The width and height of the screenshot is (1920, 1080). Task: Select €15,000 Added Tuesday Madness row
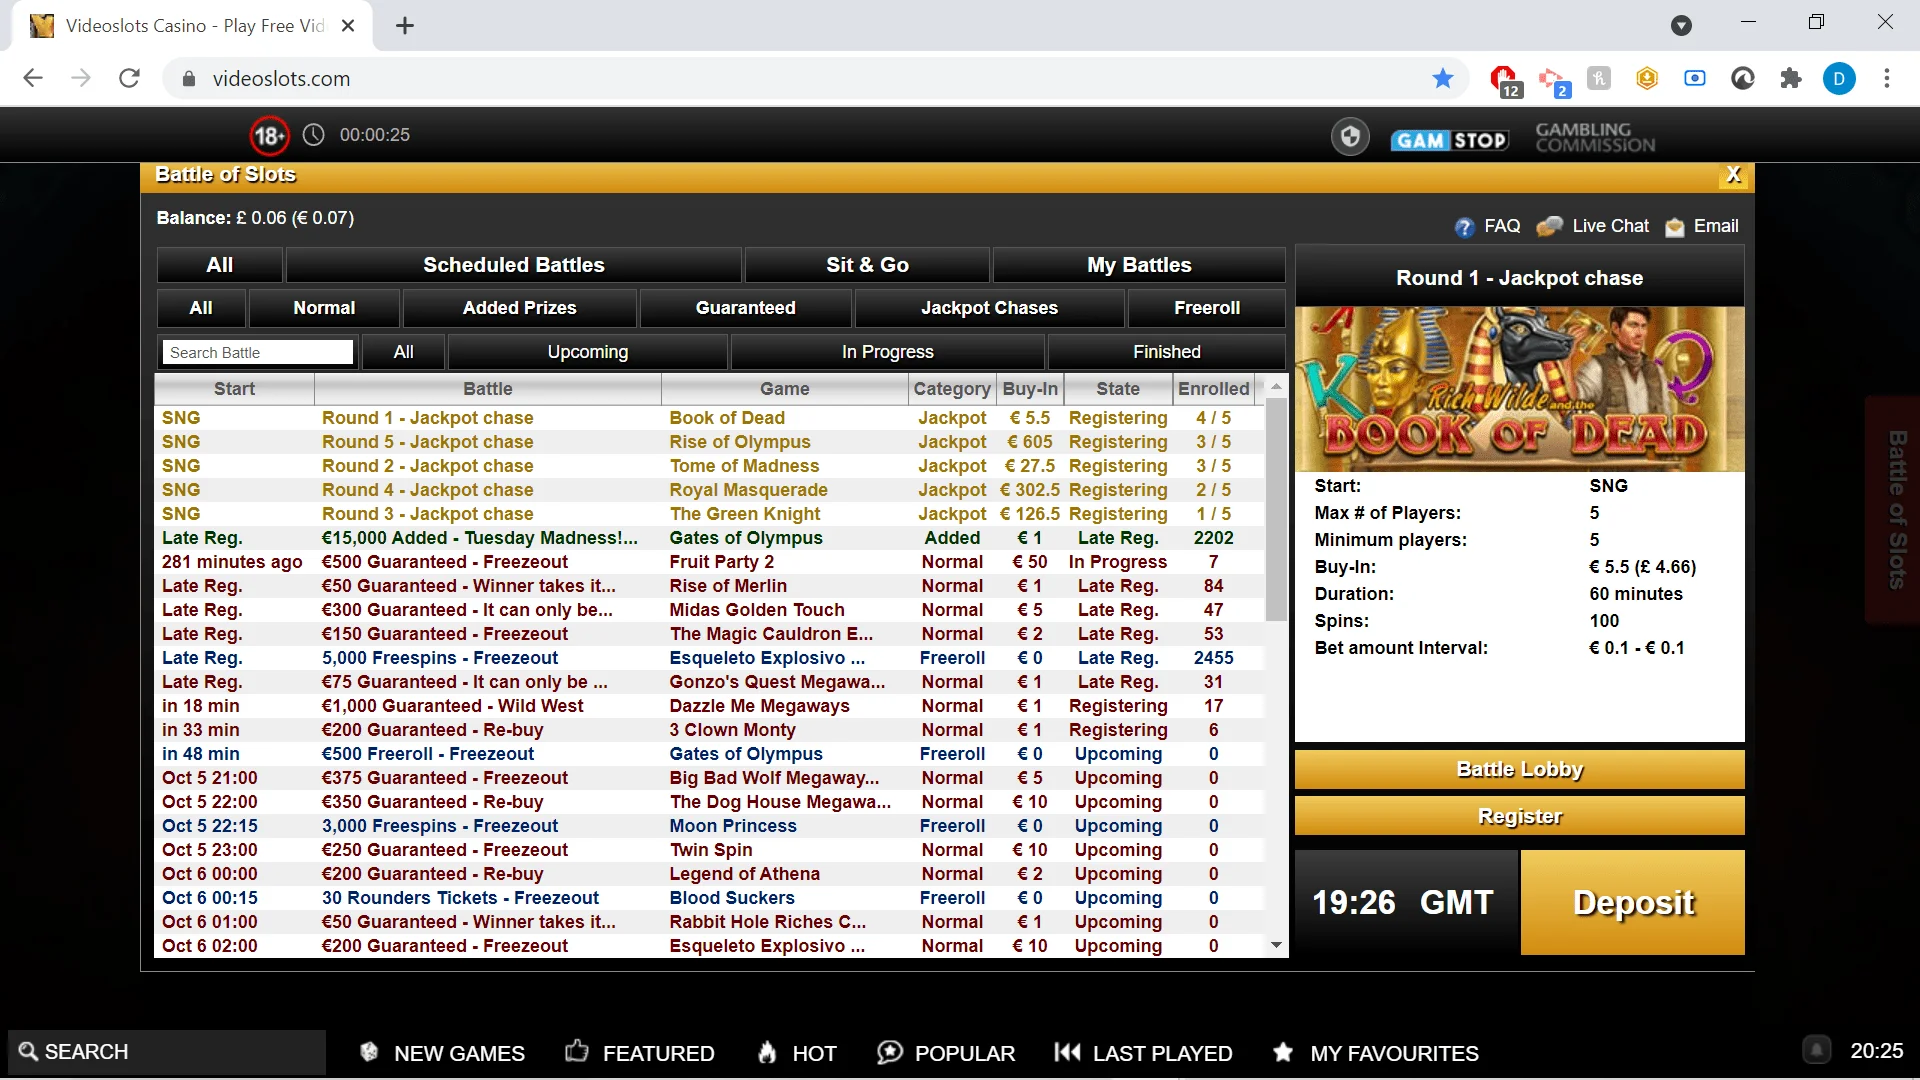[x=709, y=538]
